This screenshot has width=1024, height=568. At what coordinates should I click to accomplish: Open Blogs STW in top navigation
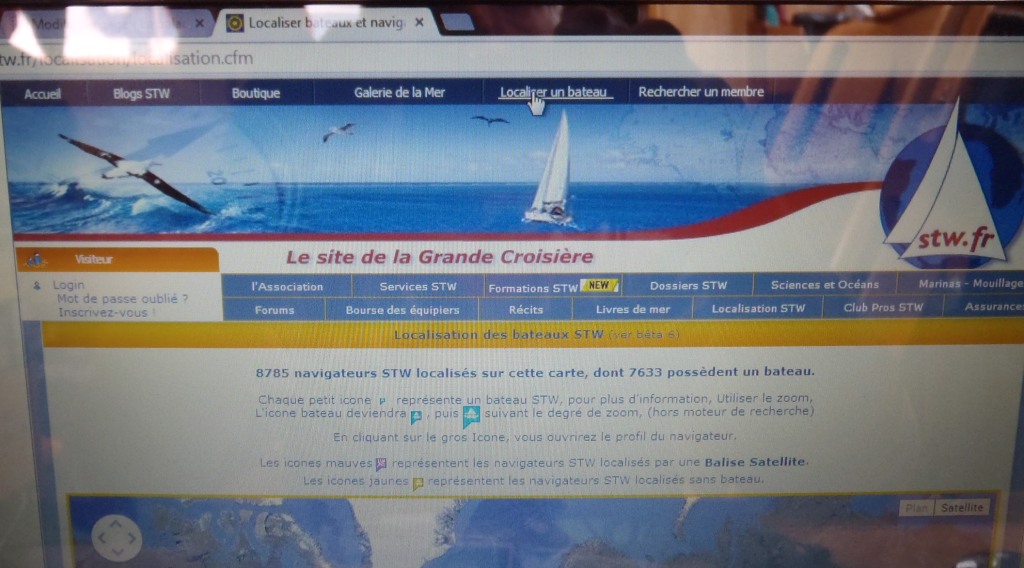click(x=141, y=93)
